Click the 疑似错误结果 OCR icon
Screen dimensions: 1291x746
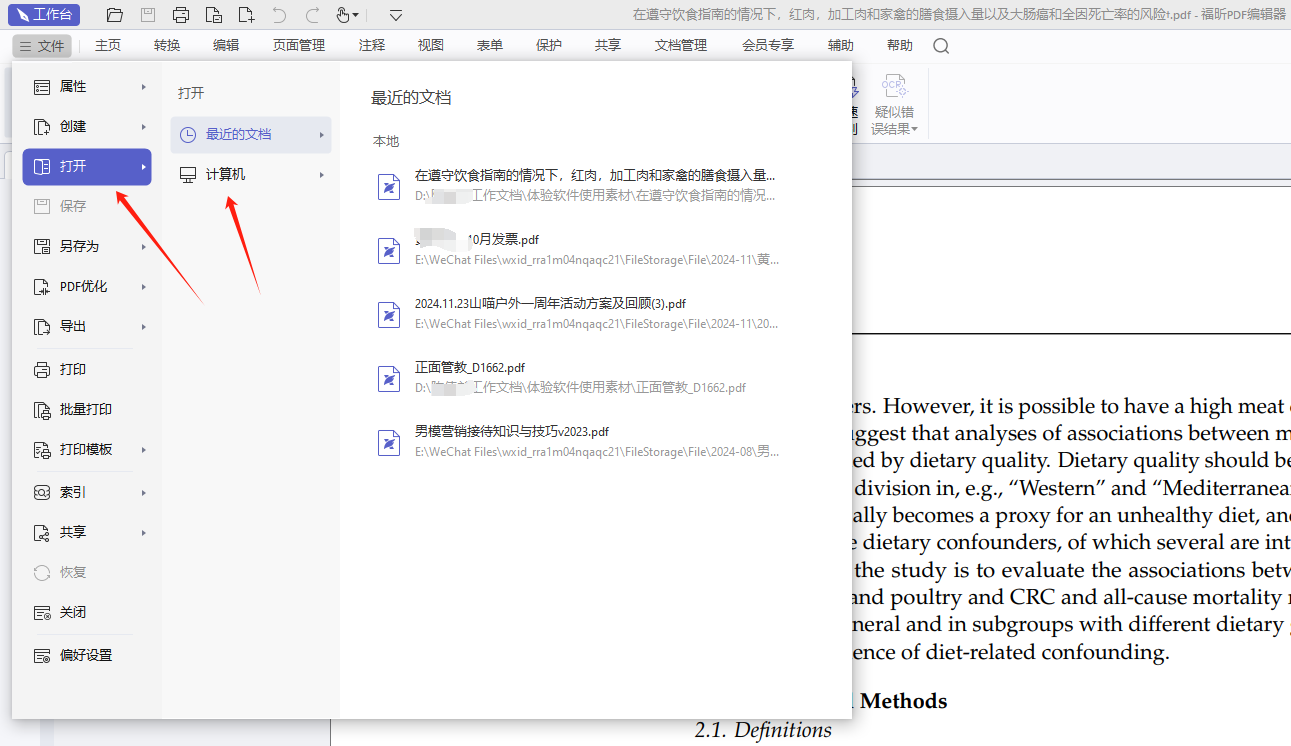(x=894, y=102)
